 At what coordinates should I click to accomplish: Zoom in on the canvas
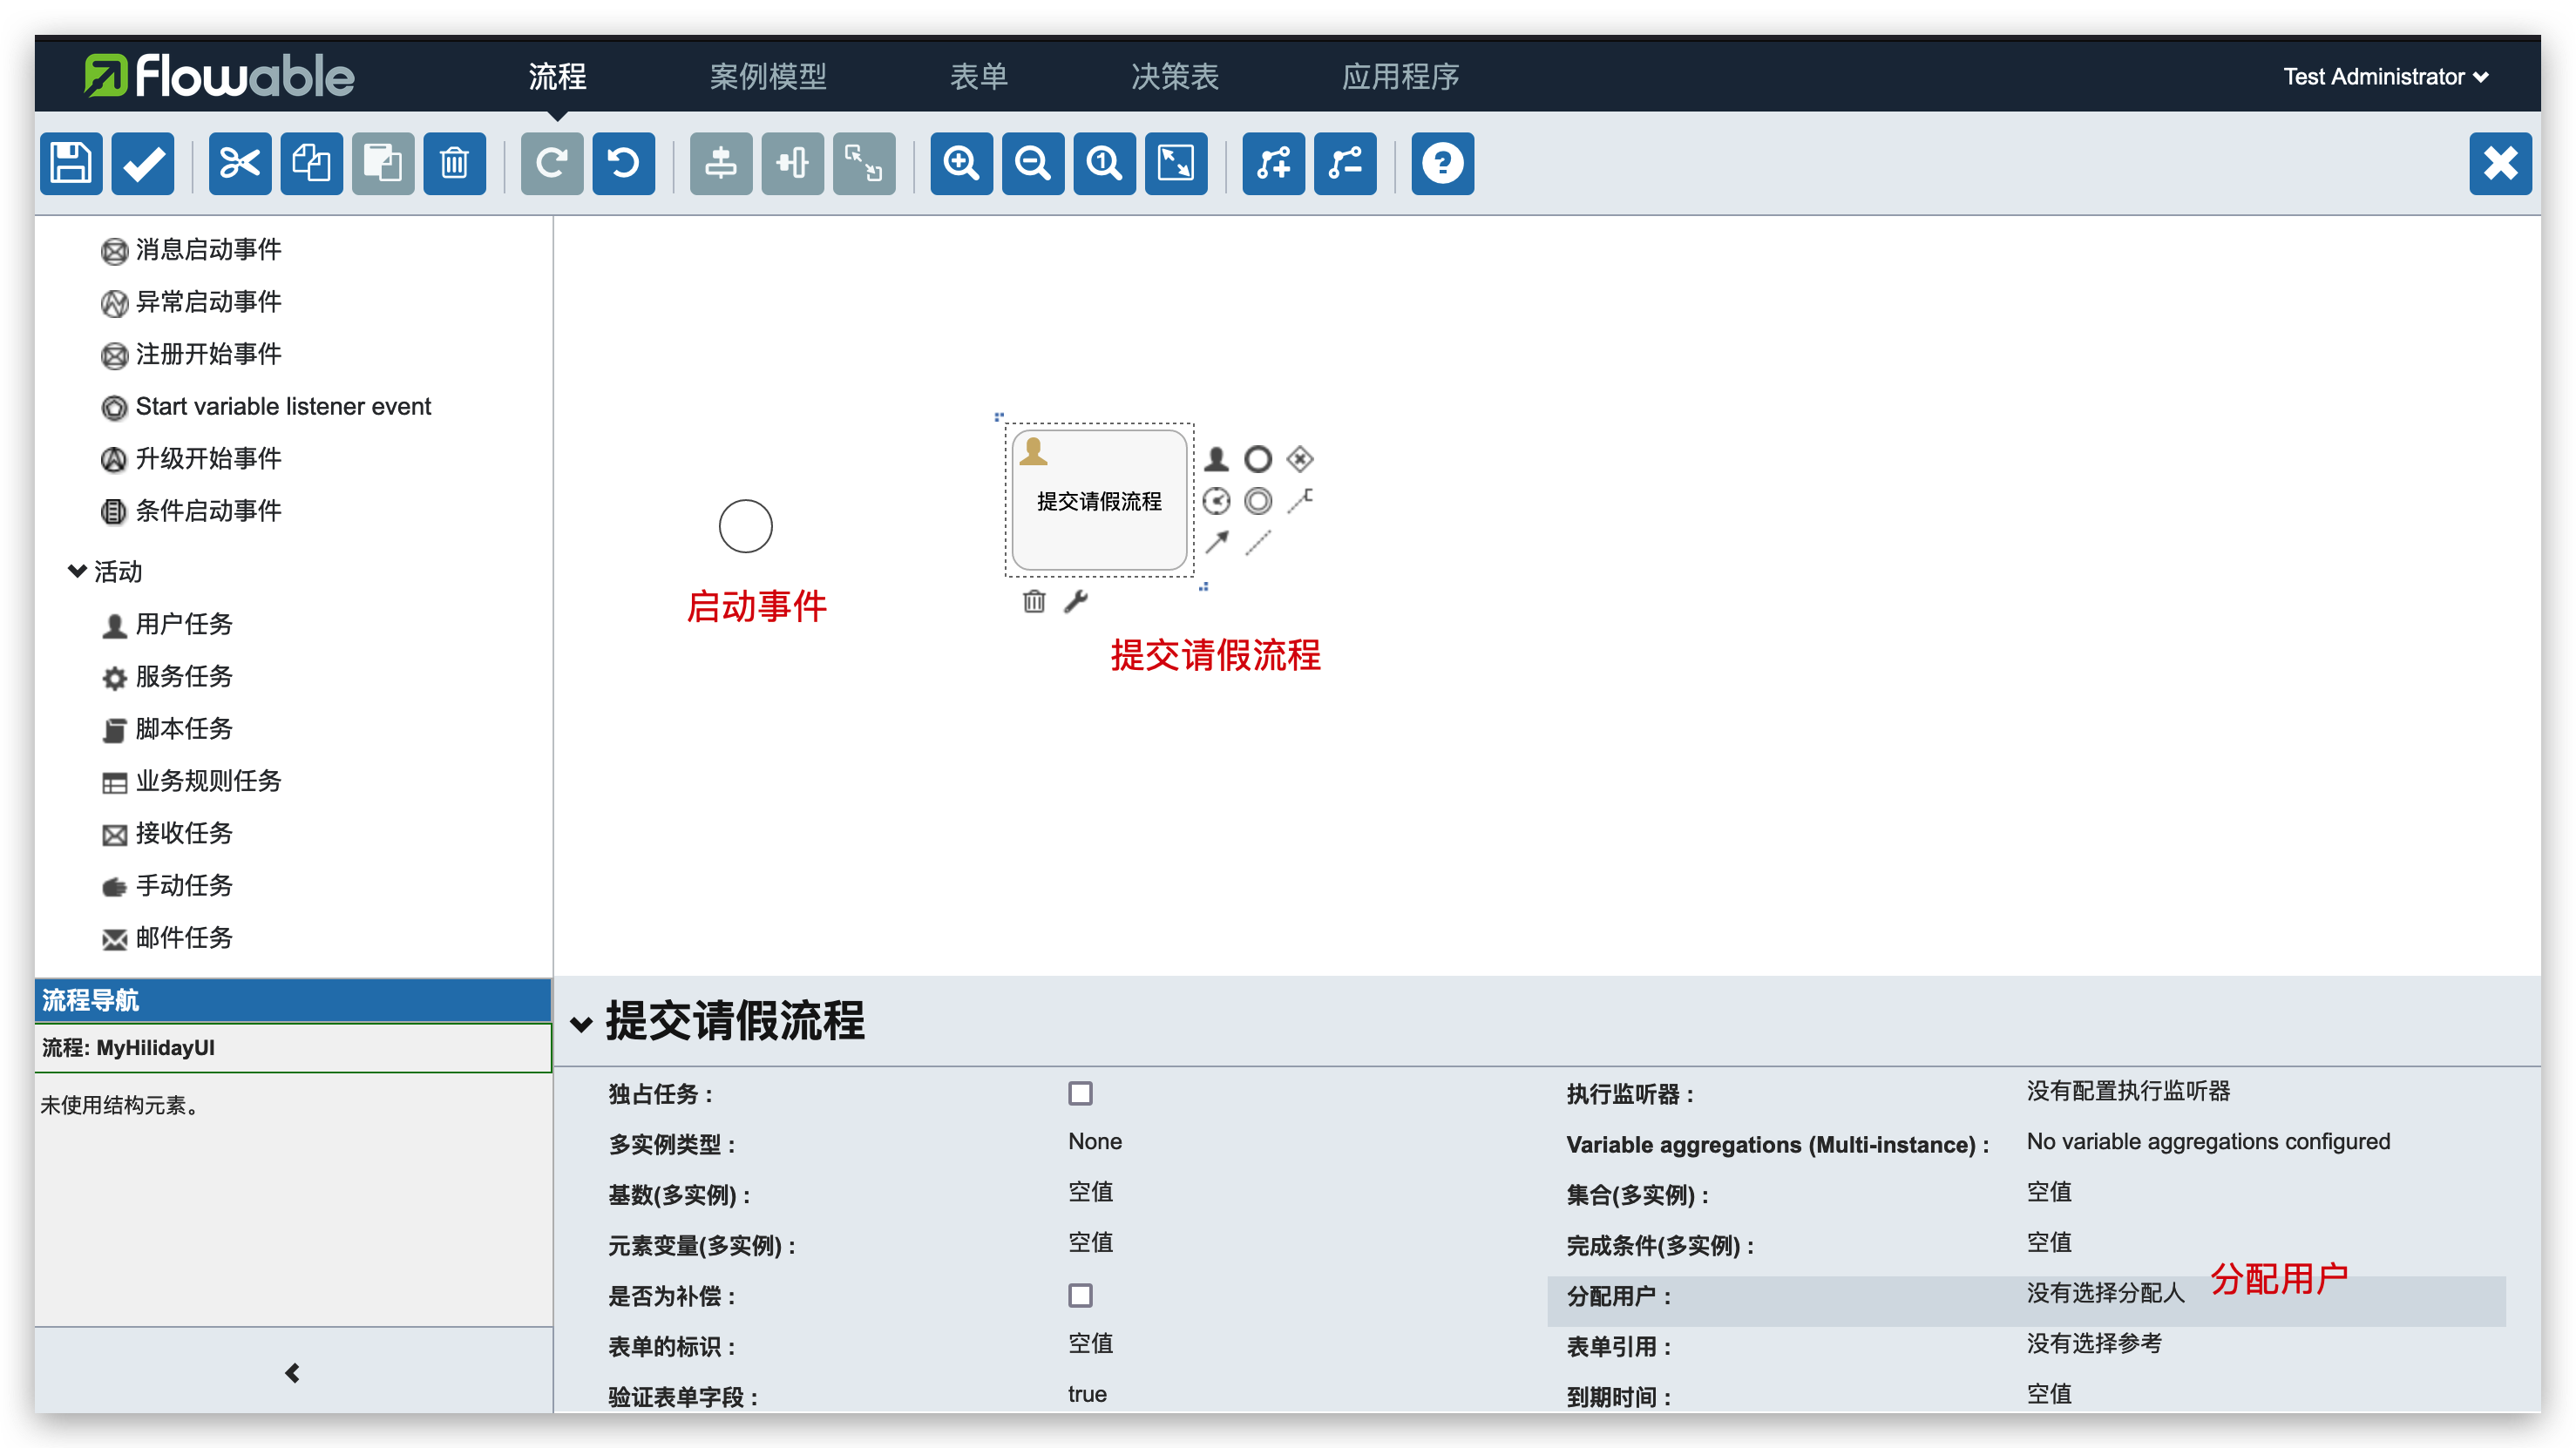coord(960,163)
